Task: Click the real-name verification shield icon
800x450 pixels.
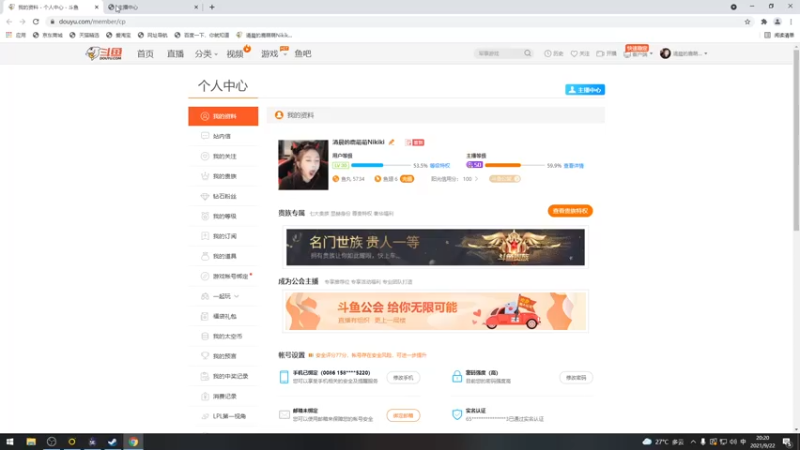Action: 457,414
